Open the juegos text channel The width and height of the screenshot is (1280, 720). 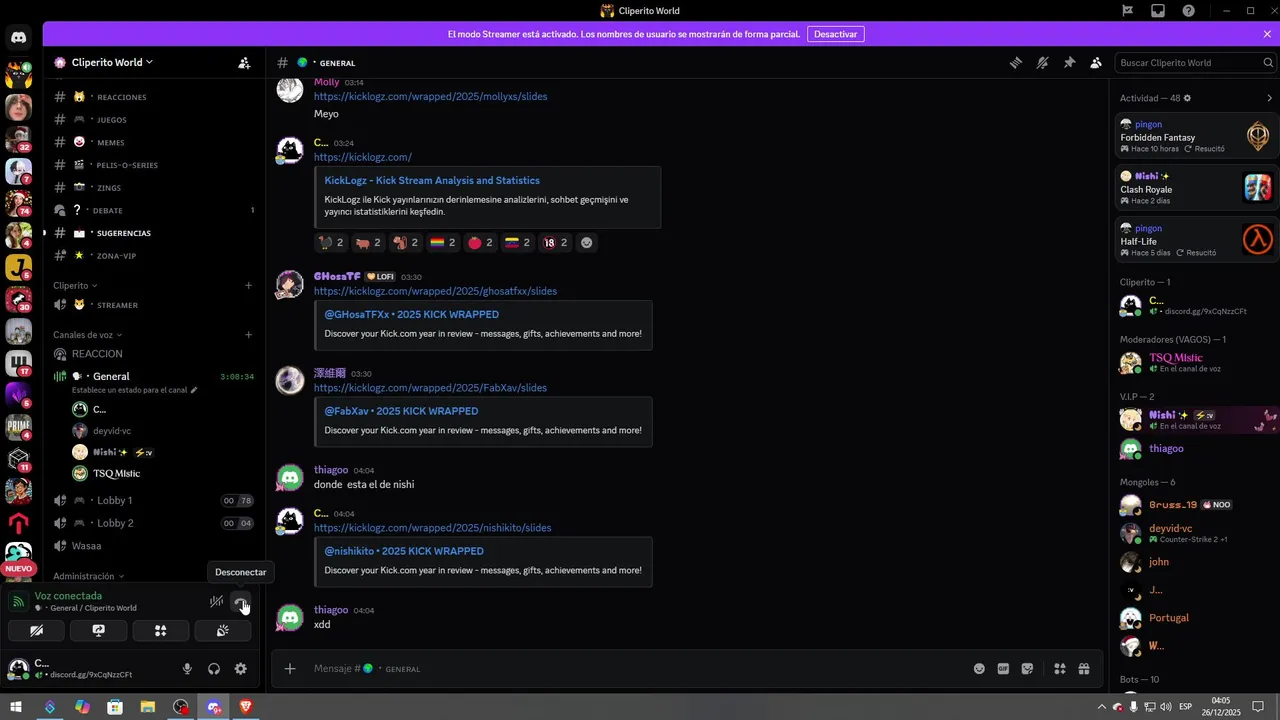point(155,120)
